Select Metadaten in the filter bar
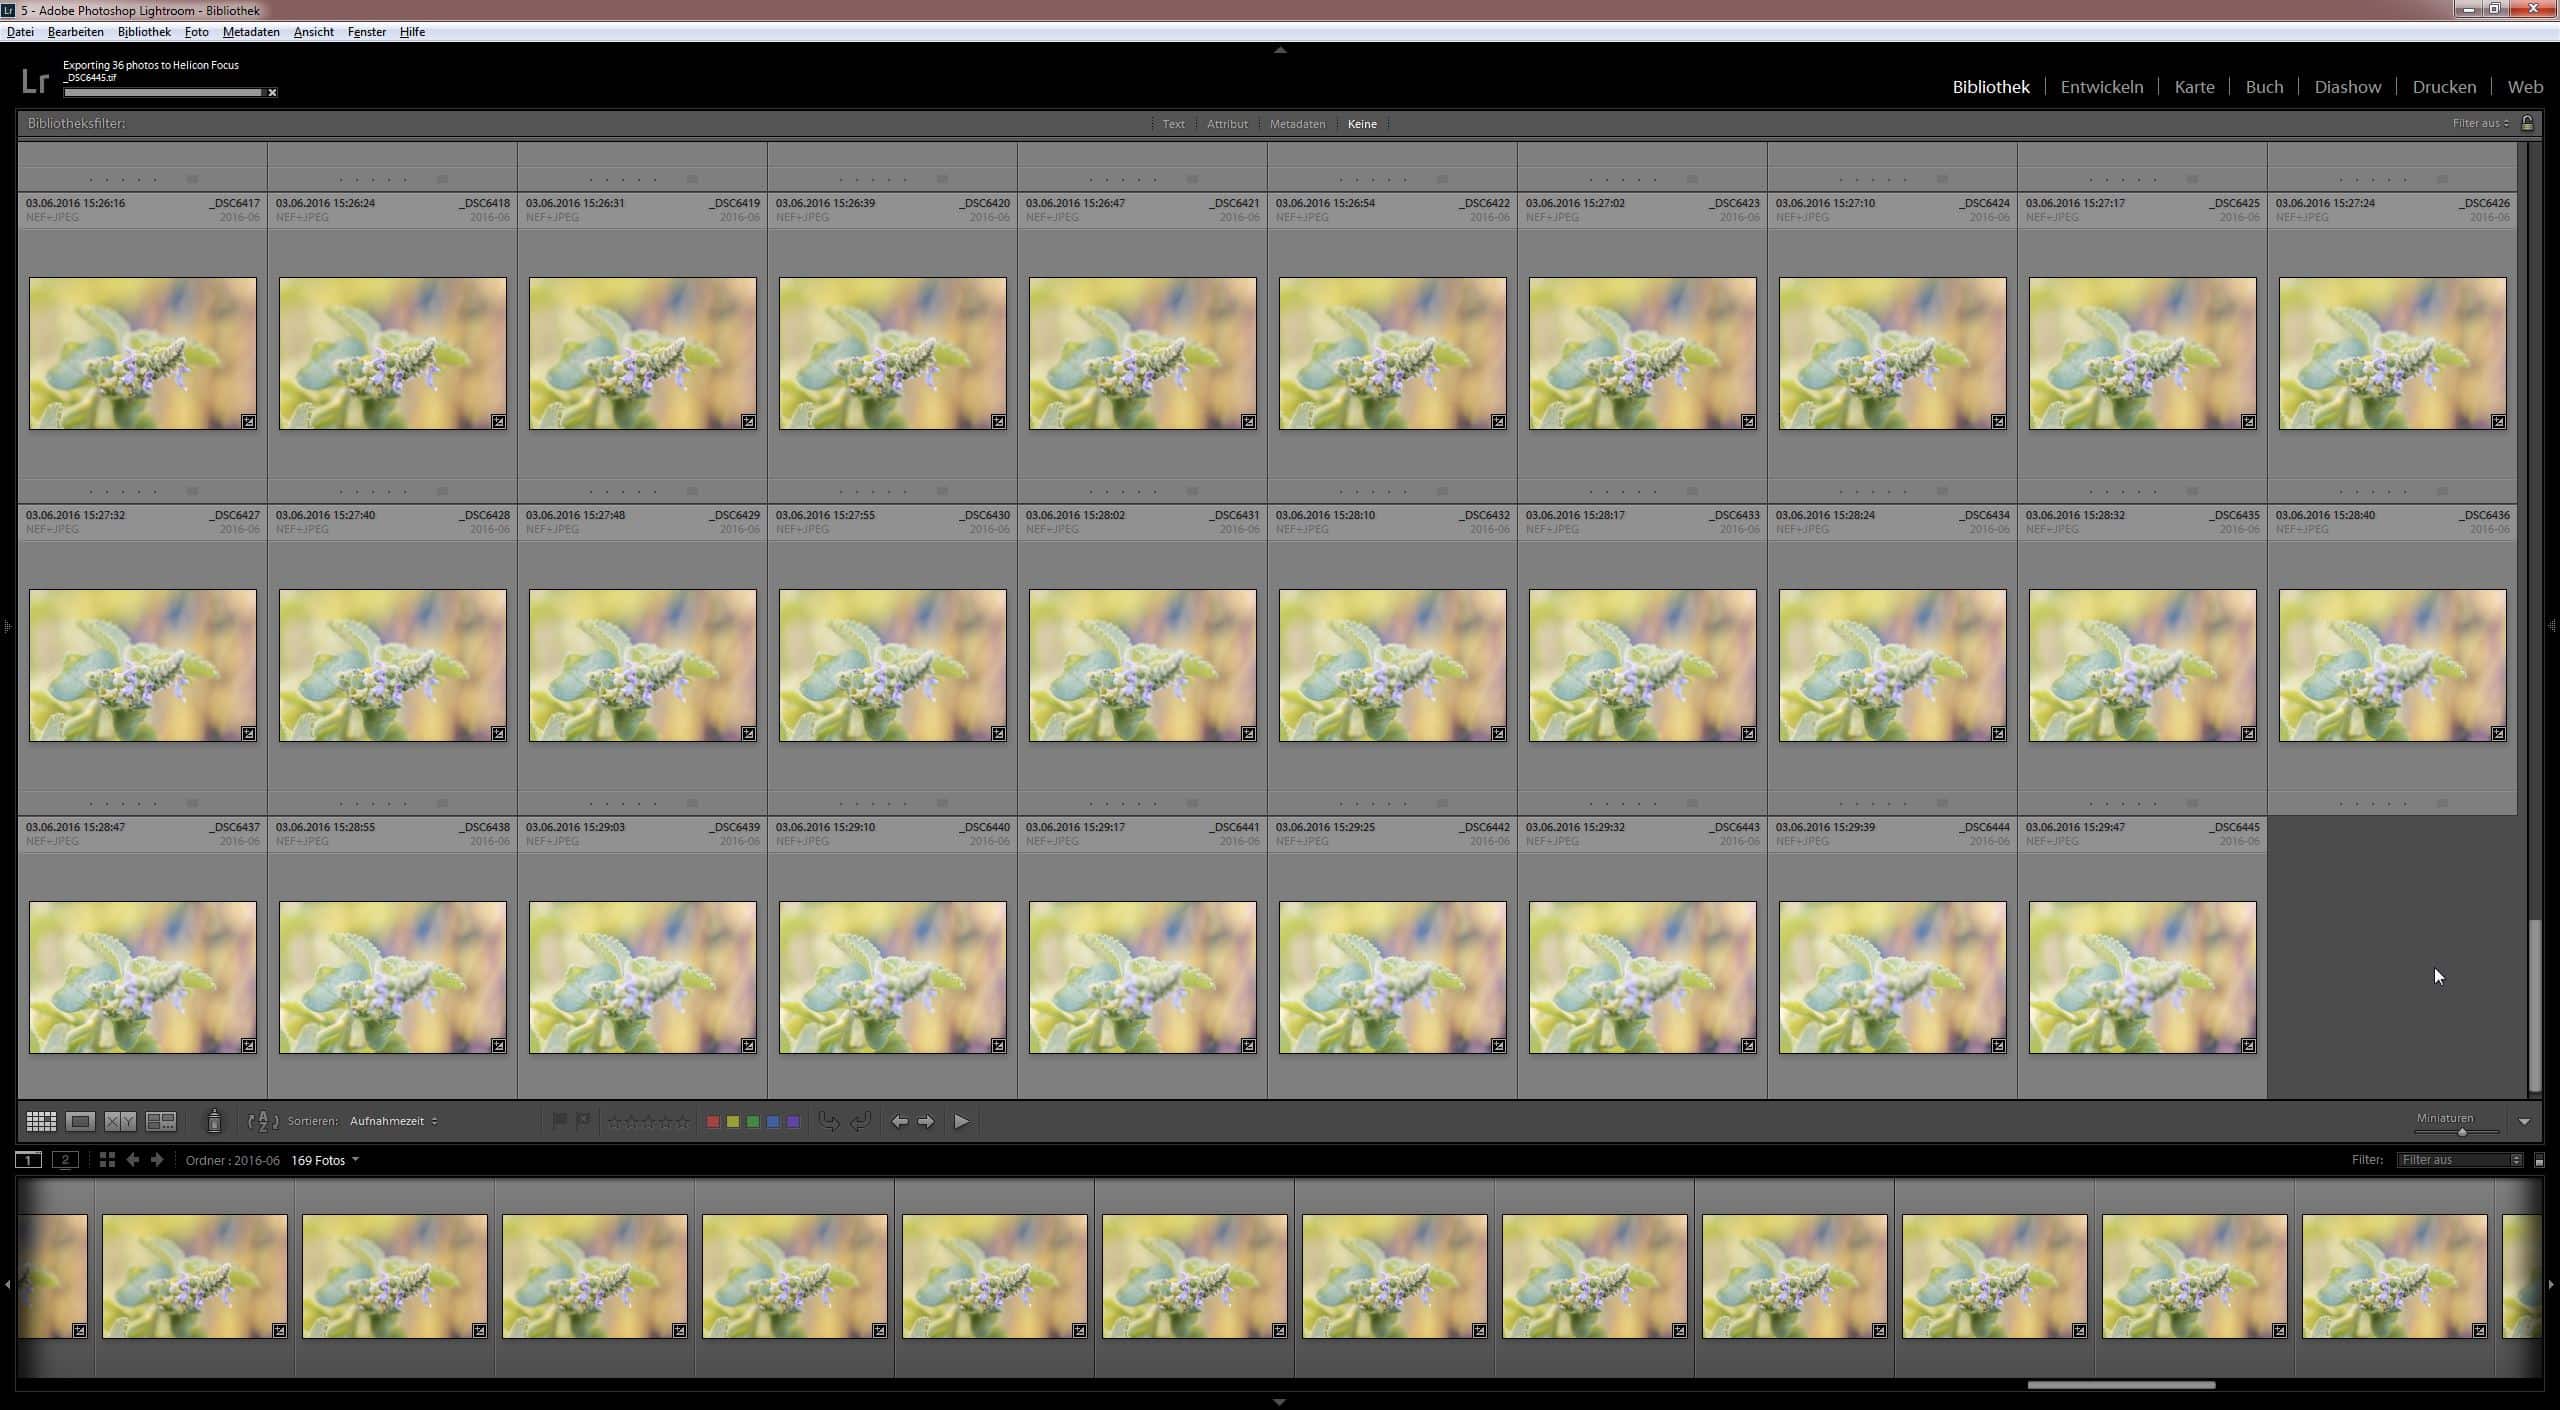 pyautogui.click(x=1297, y=124)
